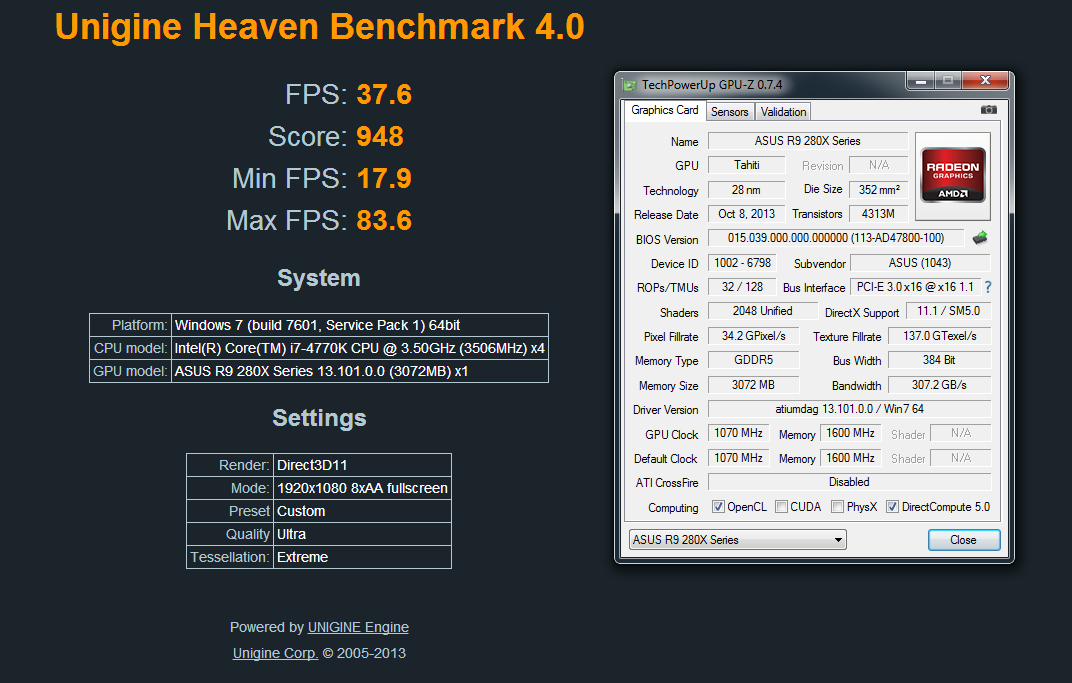This screenshot has height=683, width=1072.
Task: Click the BIOS save chip icon
Action: click(980, 238)
